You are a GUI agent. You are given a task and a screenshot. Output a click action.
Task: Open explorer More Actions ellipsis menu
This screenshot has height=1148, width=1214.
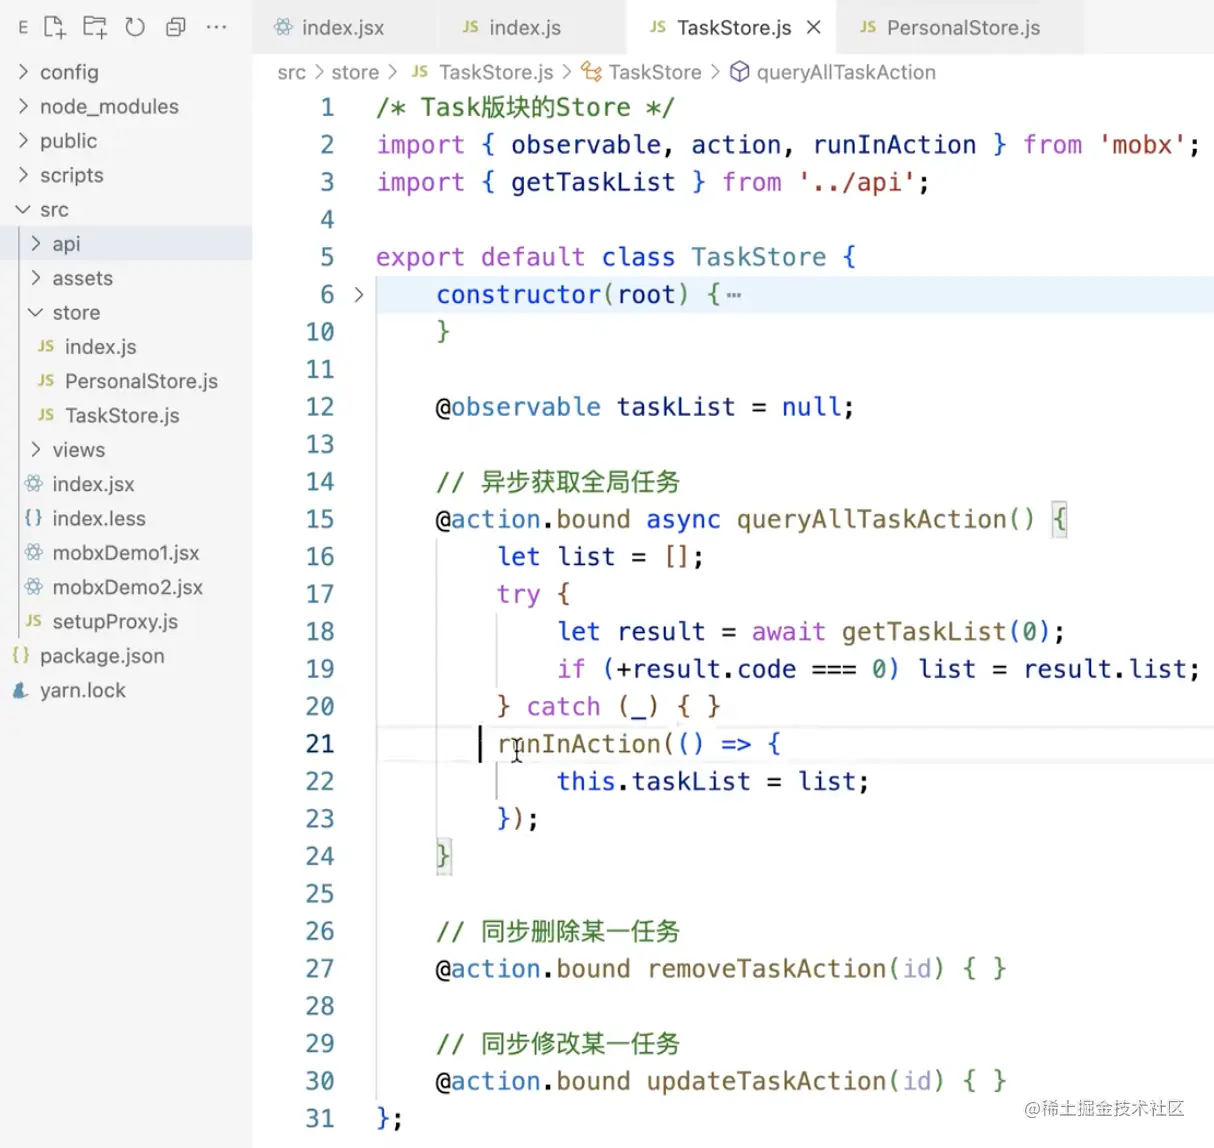click(216, 27)
